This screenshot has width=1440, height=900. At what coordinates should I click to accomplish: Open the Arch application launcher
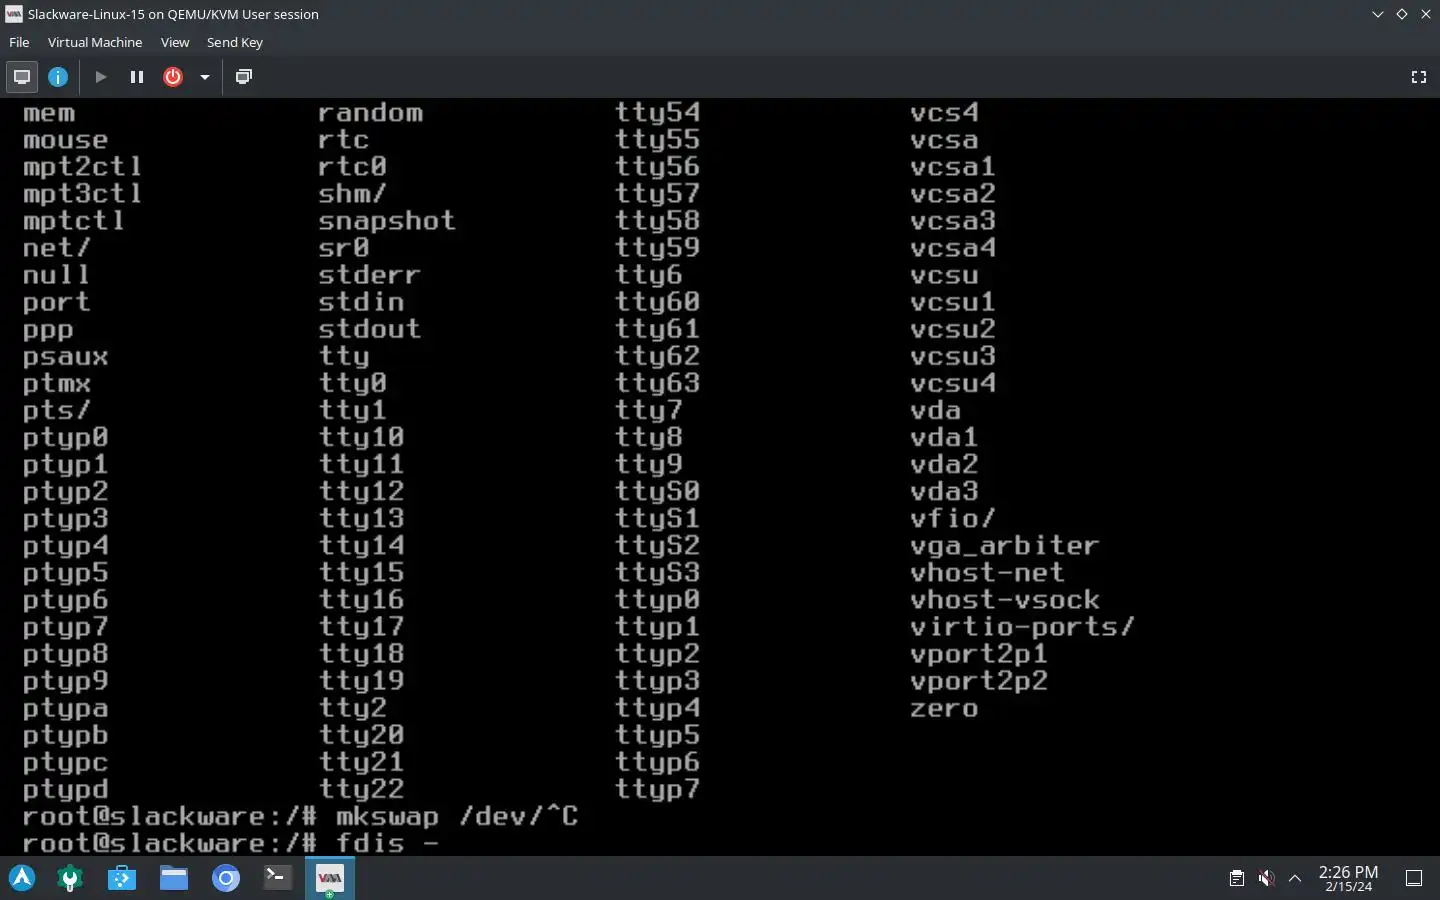(22, 878)
